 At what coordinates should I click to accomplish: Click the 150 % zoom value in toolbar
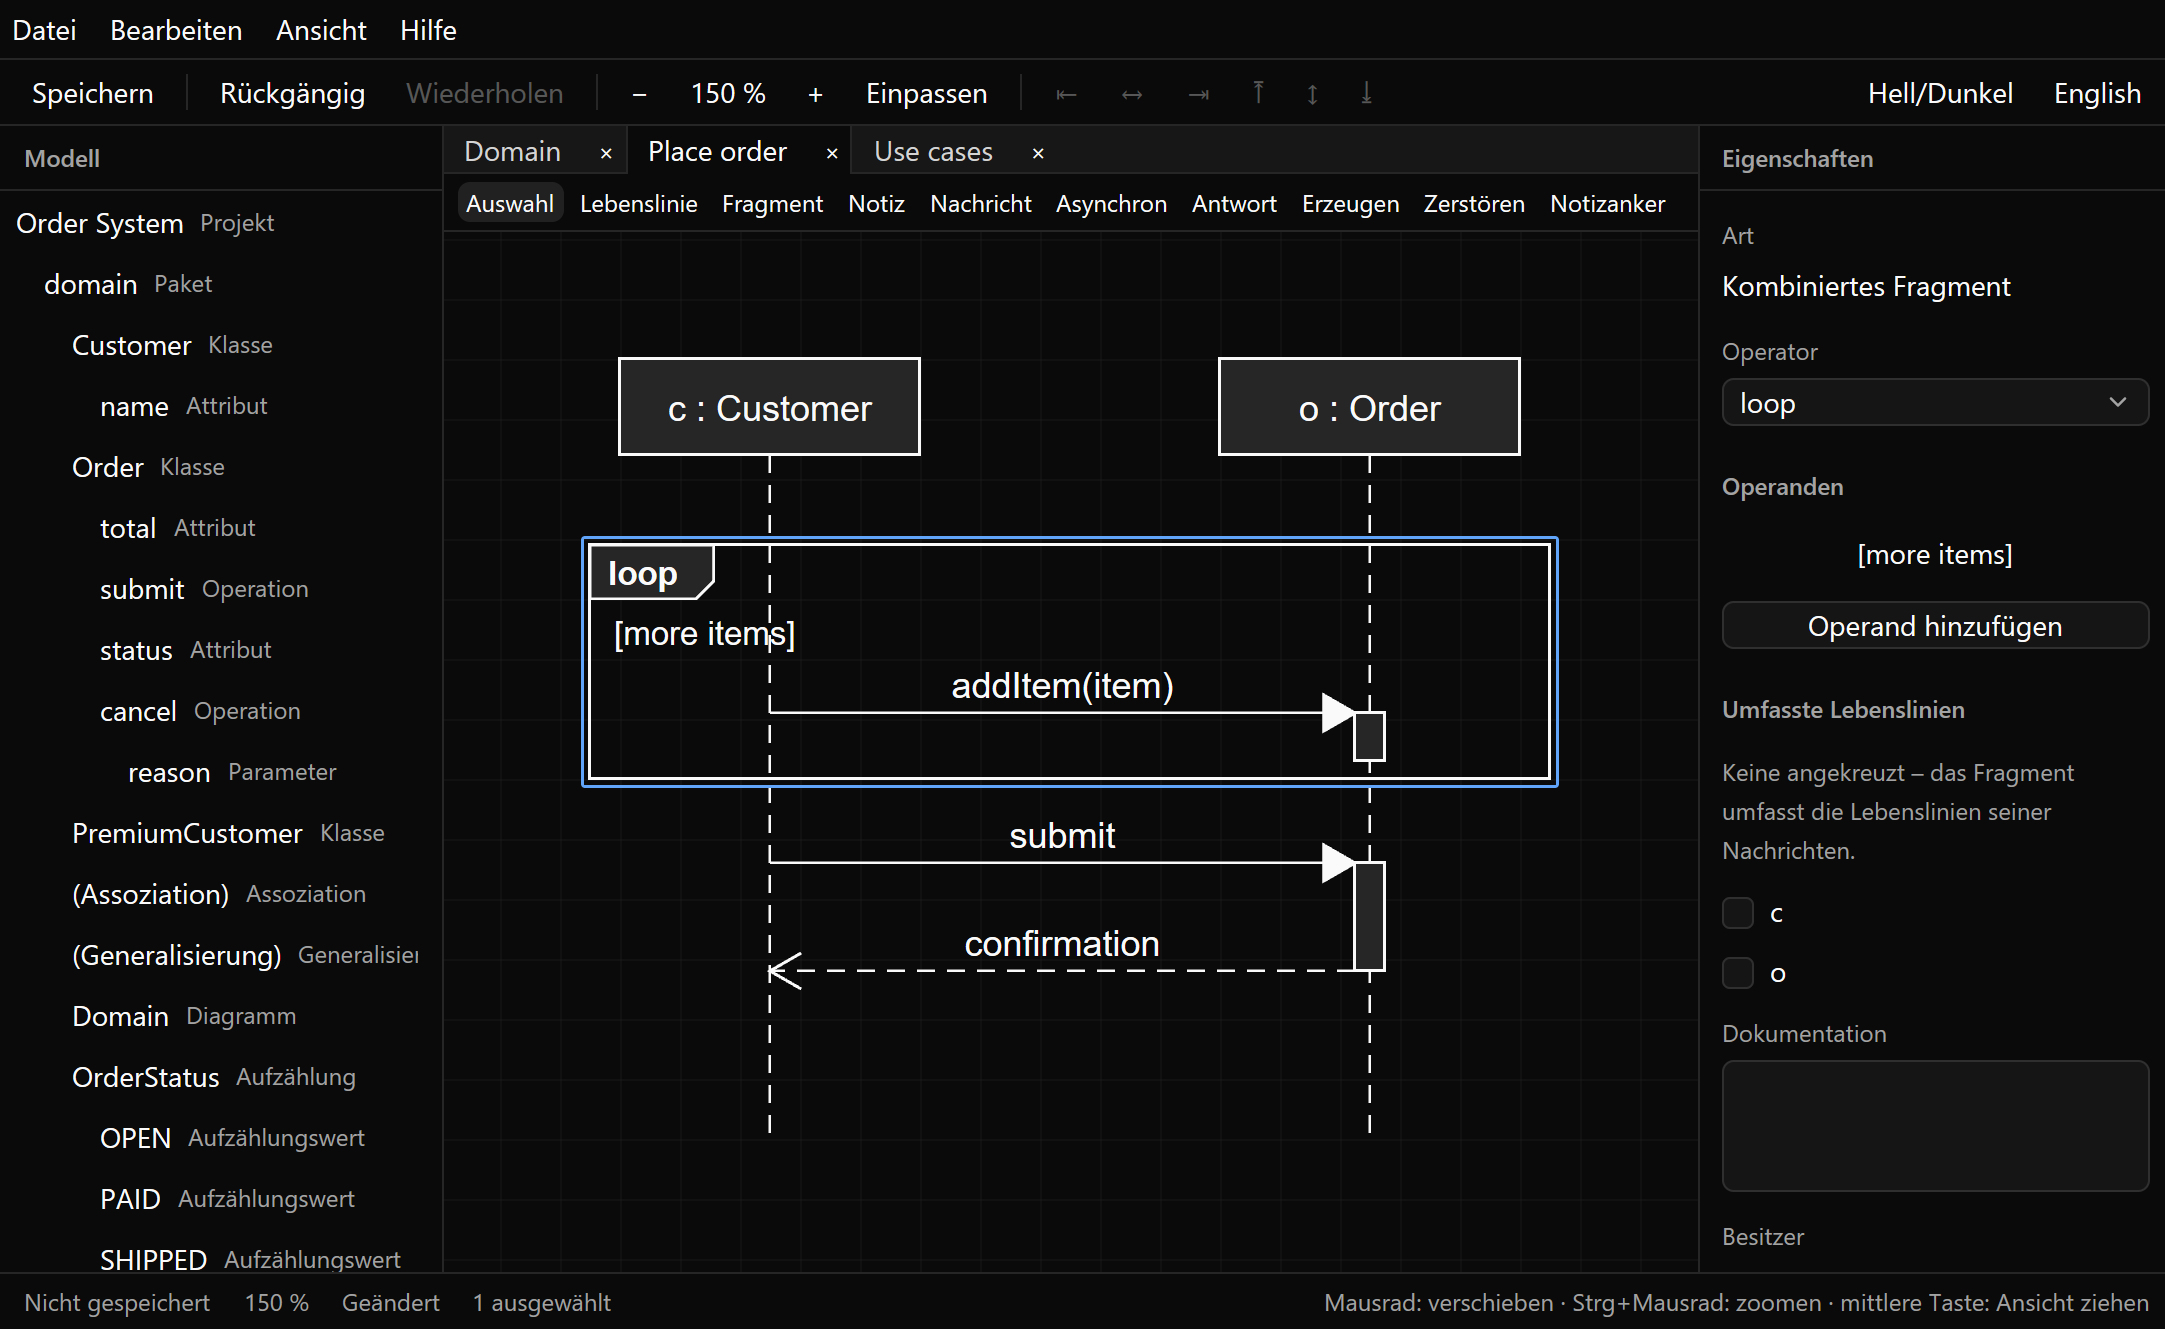coord(728,94)
